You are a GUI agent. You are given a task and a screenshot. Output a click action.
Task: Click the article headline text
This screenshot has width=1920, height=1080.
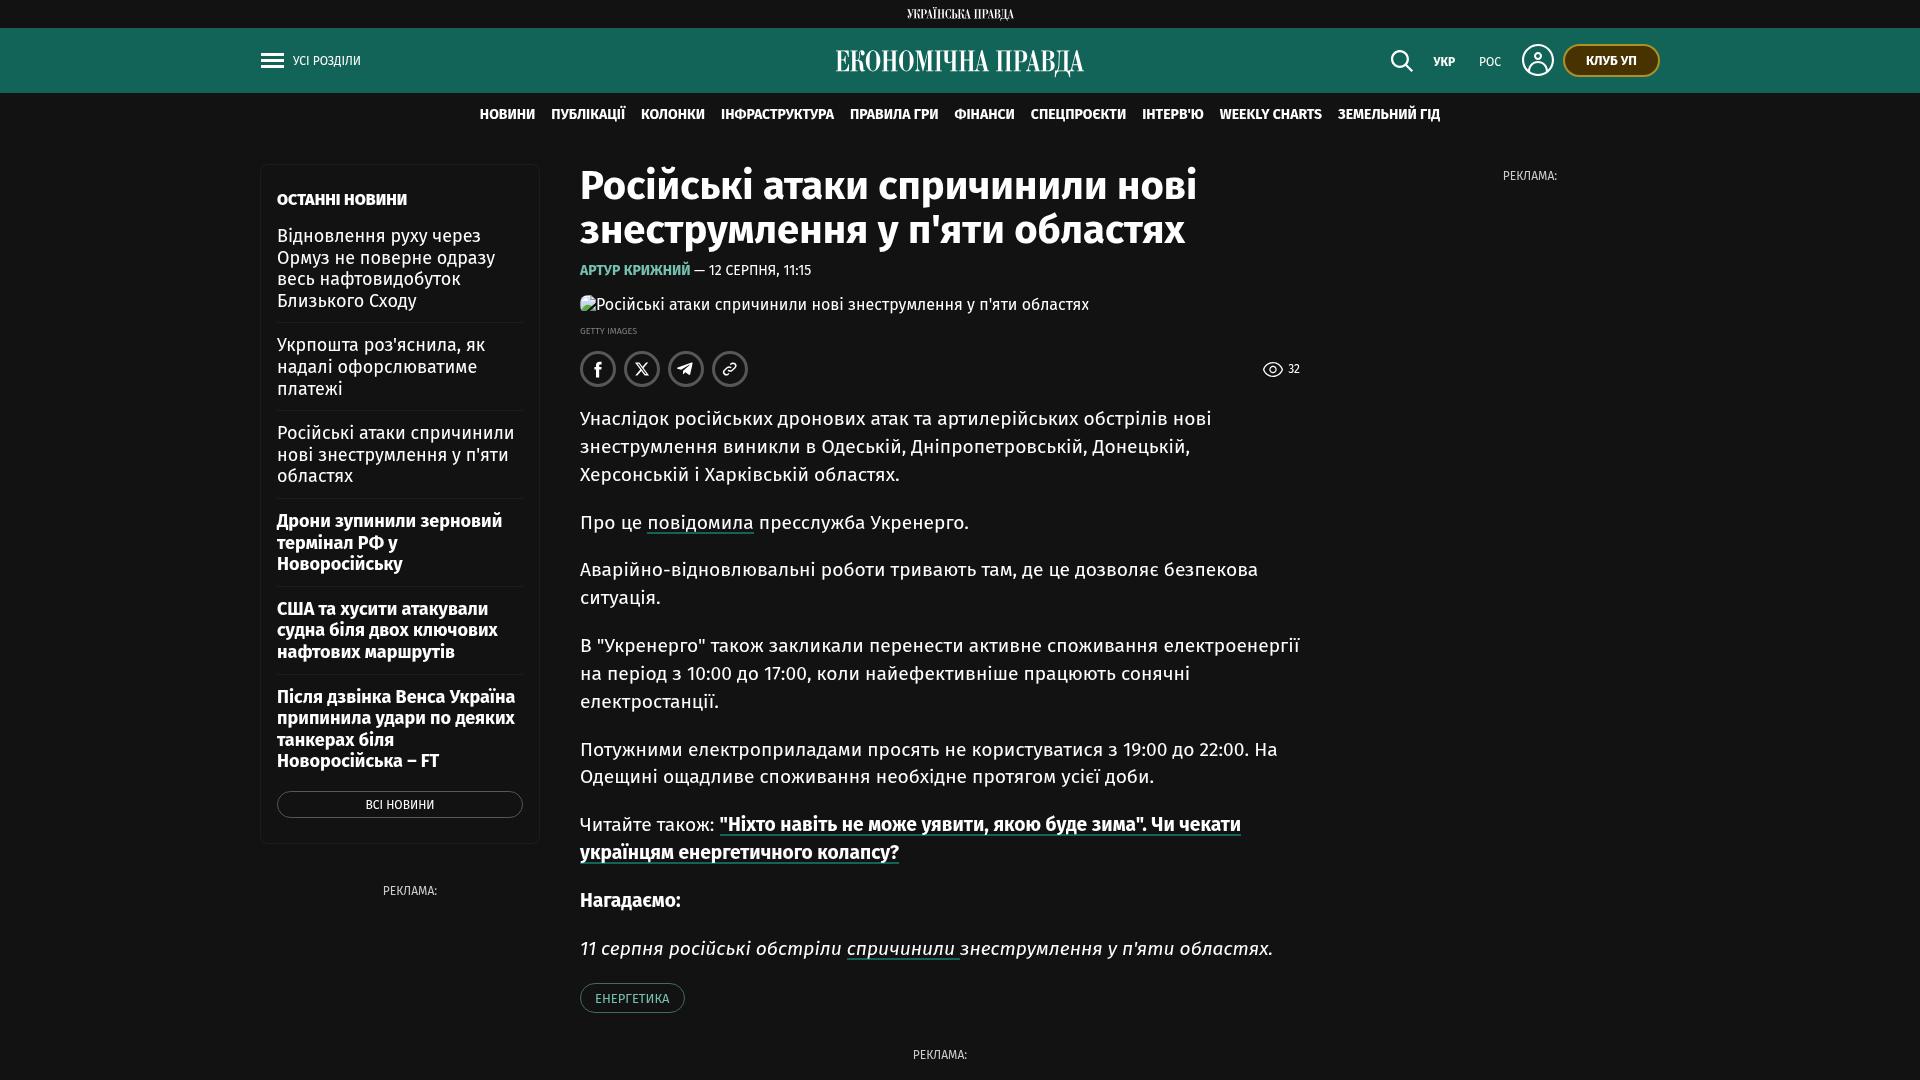[888, 208]
